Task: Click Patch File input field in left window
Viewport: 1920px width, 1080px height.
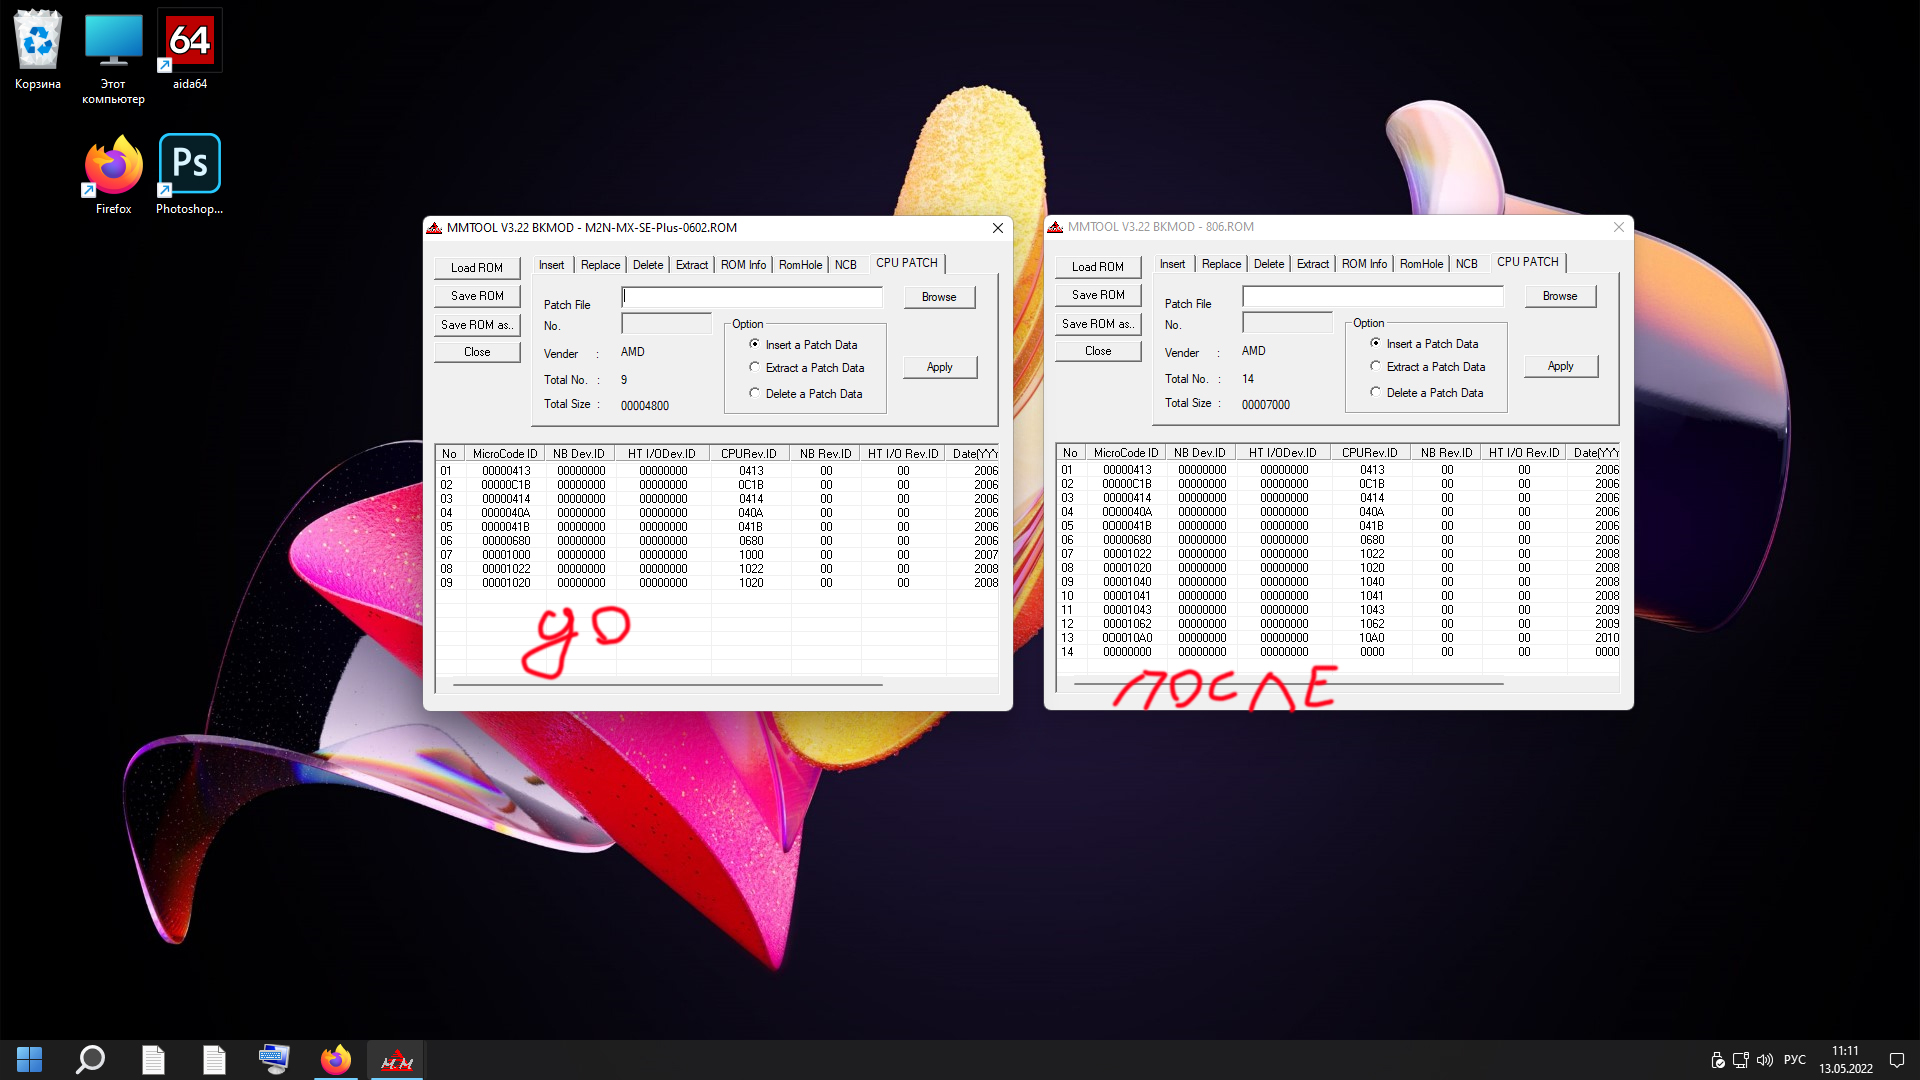Action: click(x=752, y=297)
